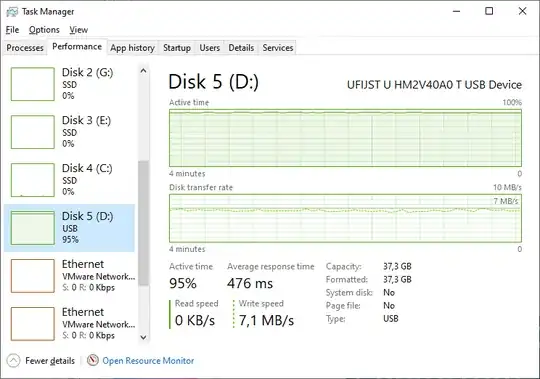Image resolution: width=540 pixels, height=379 pixels.
Task: Open the File menu
Action: point(12,30)
